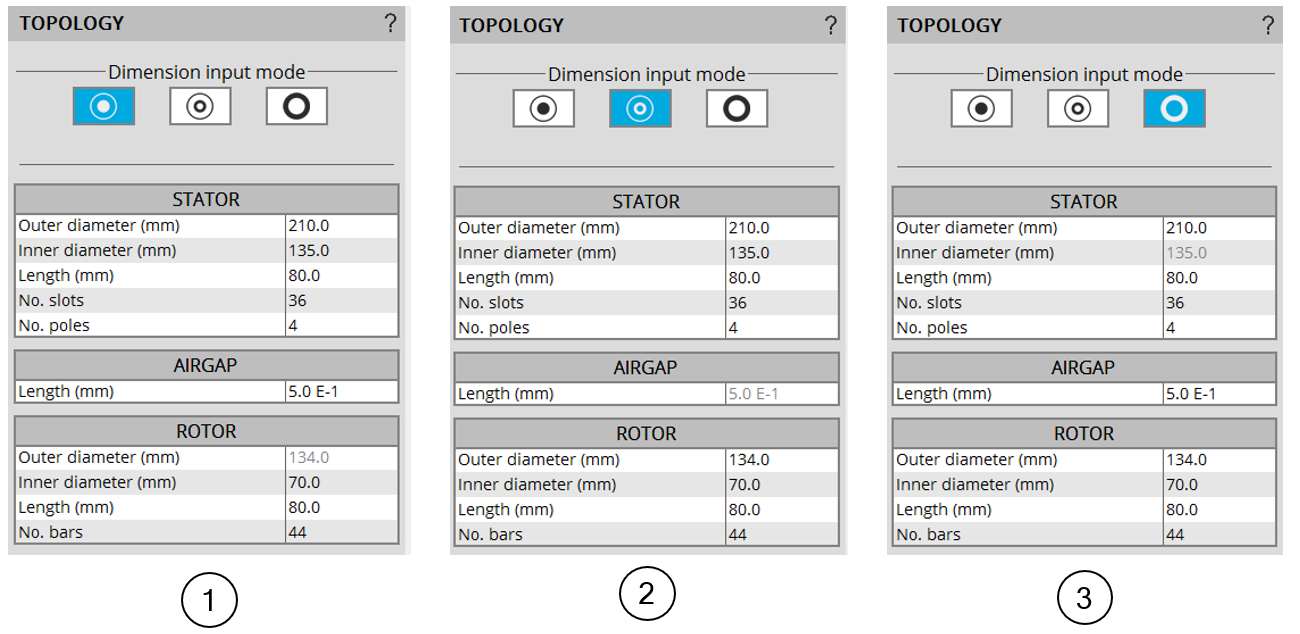Screen dimensions: 1300x634
Task: Open help in the right TOPOLOGY panel
Action: pos(1268,26)
